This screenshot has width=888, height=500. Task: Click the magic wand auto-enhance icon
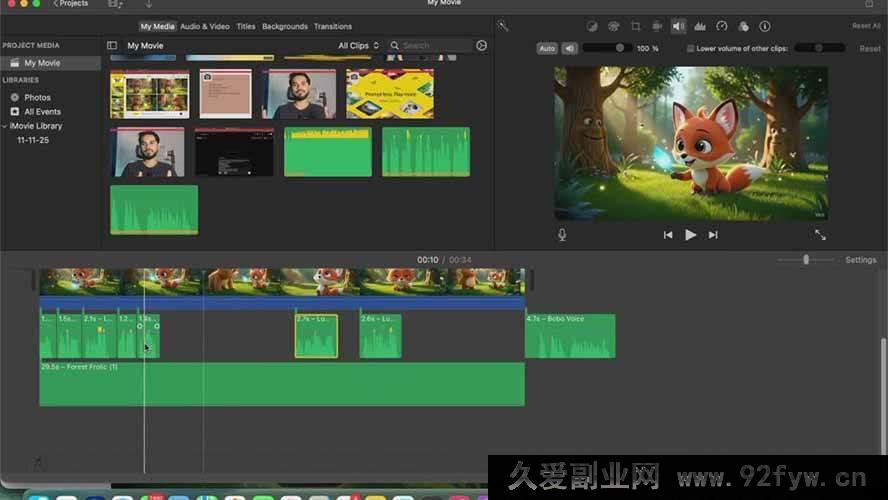coord(503,26)
